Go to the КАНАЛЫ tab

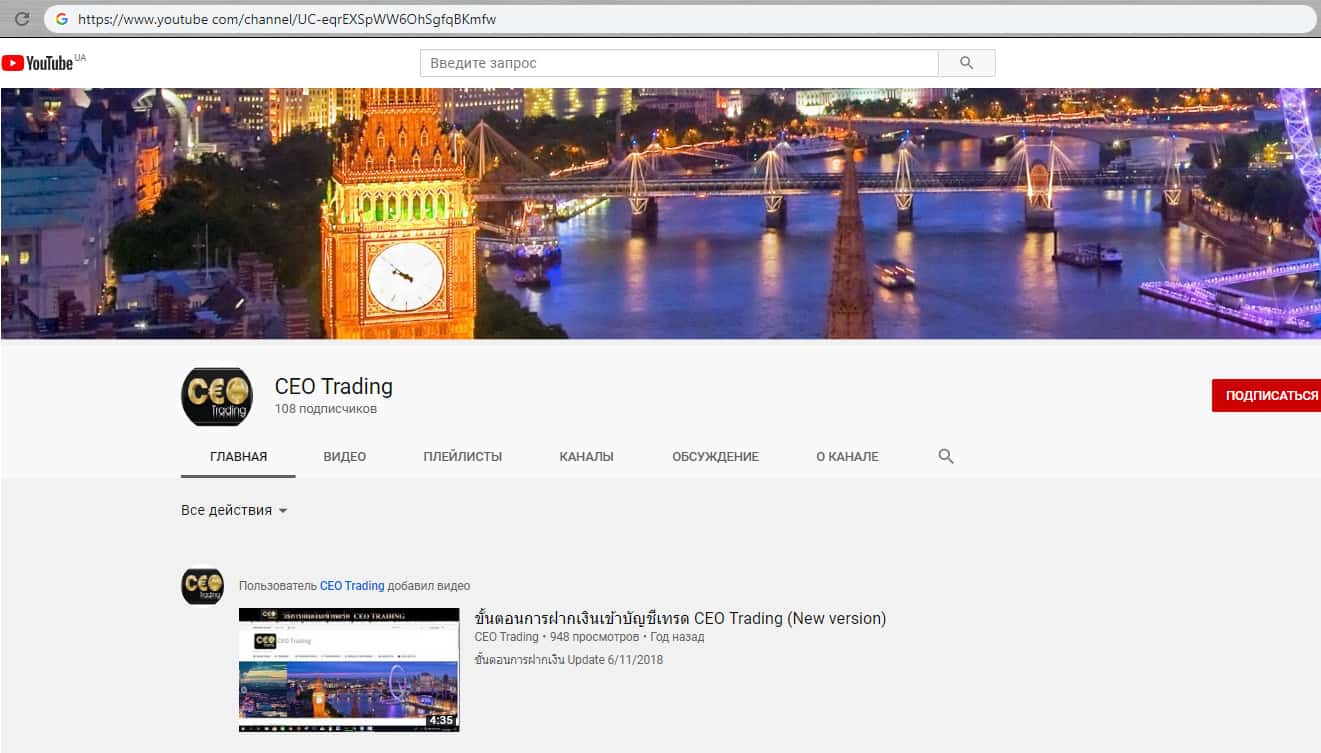(x=587, y=456)
